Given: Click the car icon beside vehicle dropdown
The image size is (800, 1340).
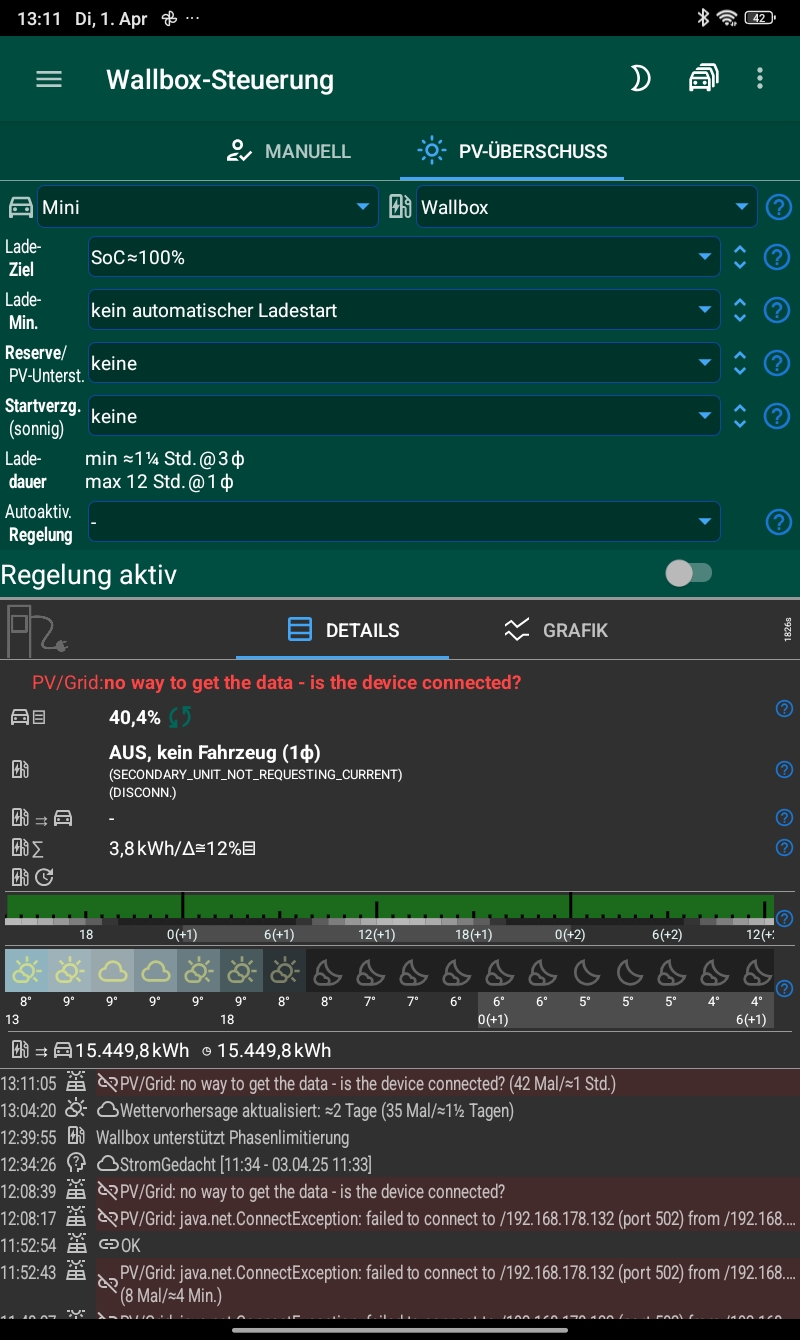Looking at the screenshot, I should point(20,207).
